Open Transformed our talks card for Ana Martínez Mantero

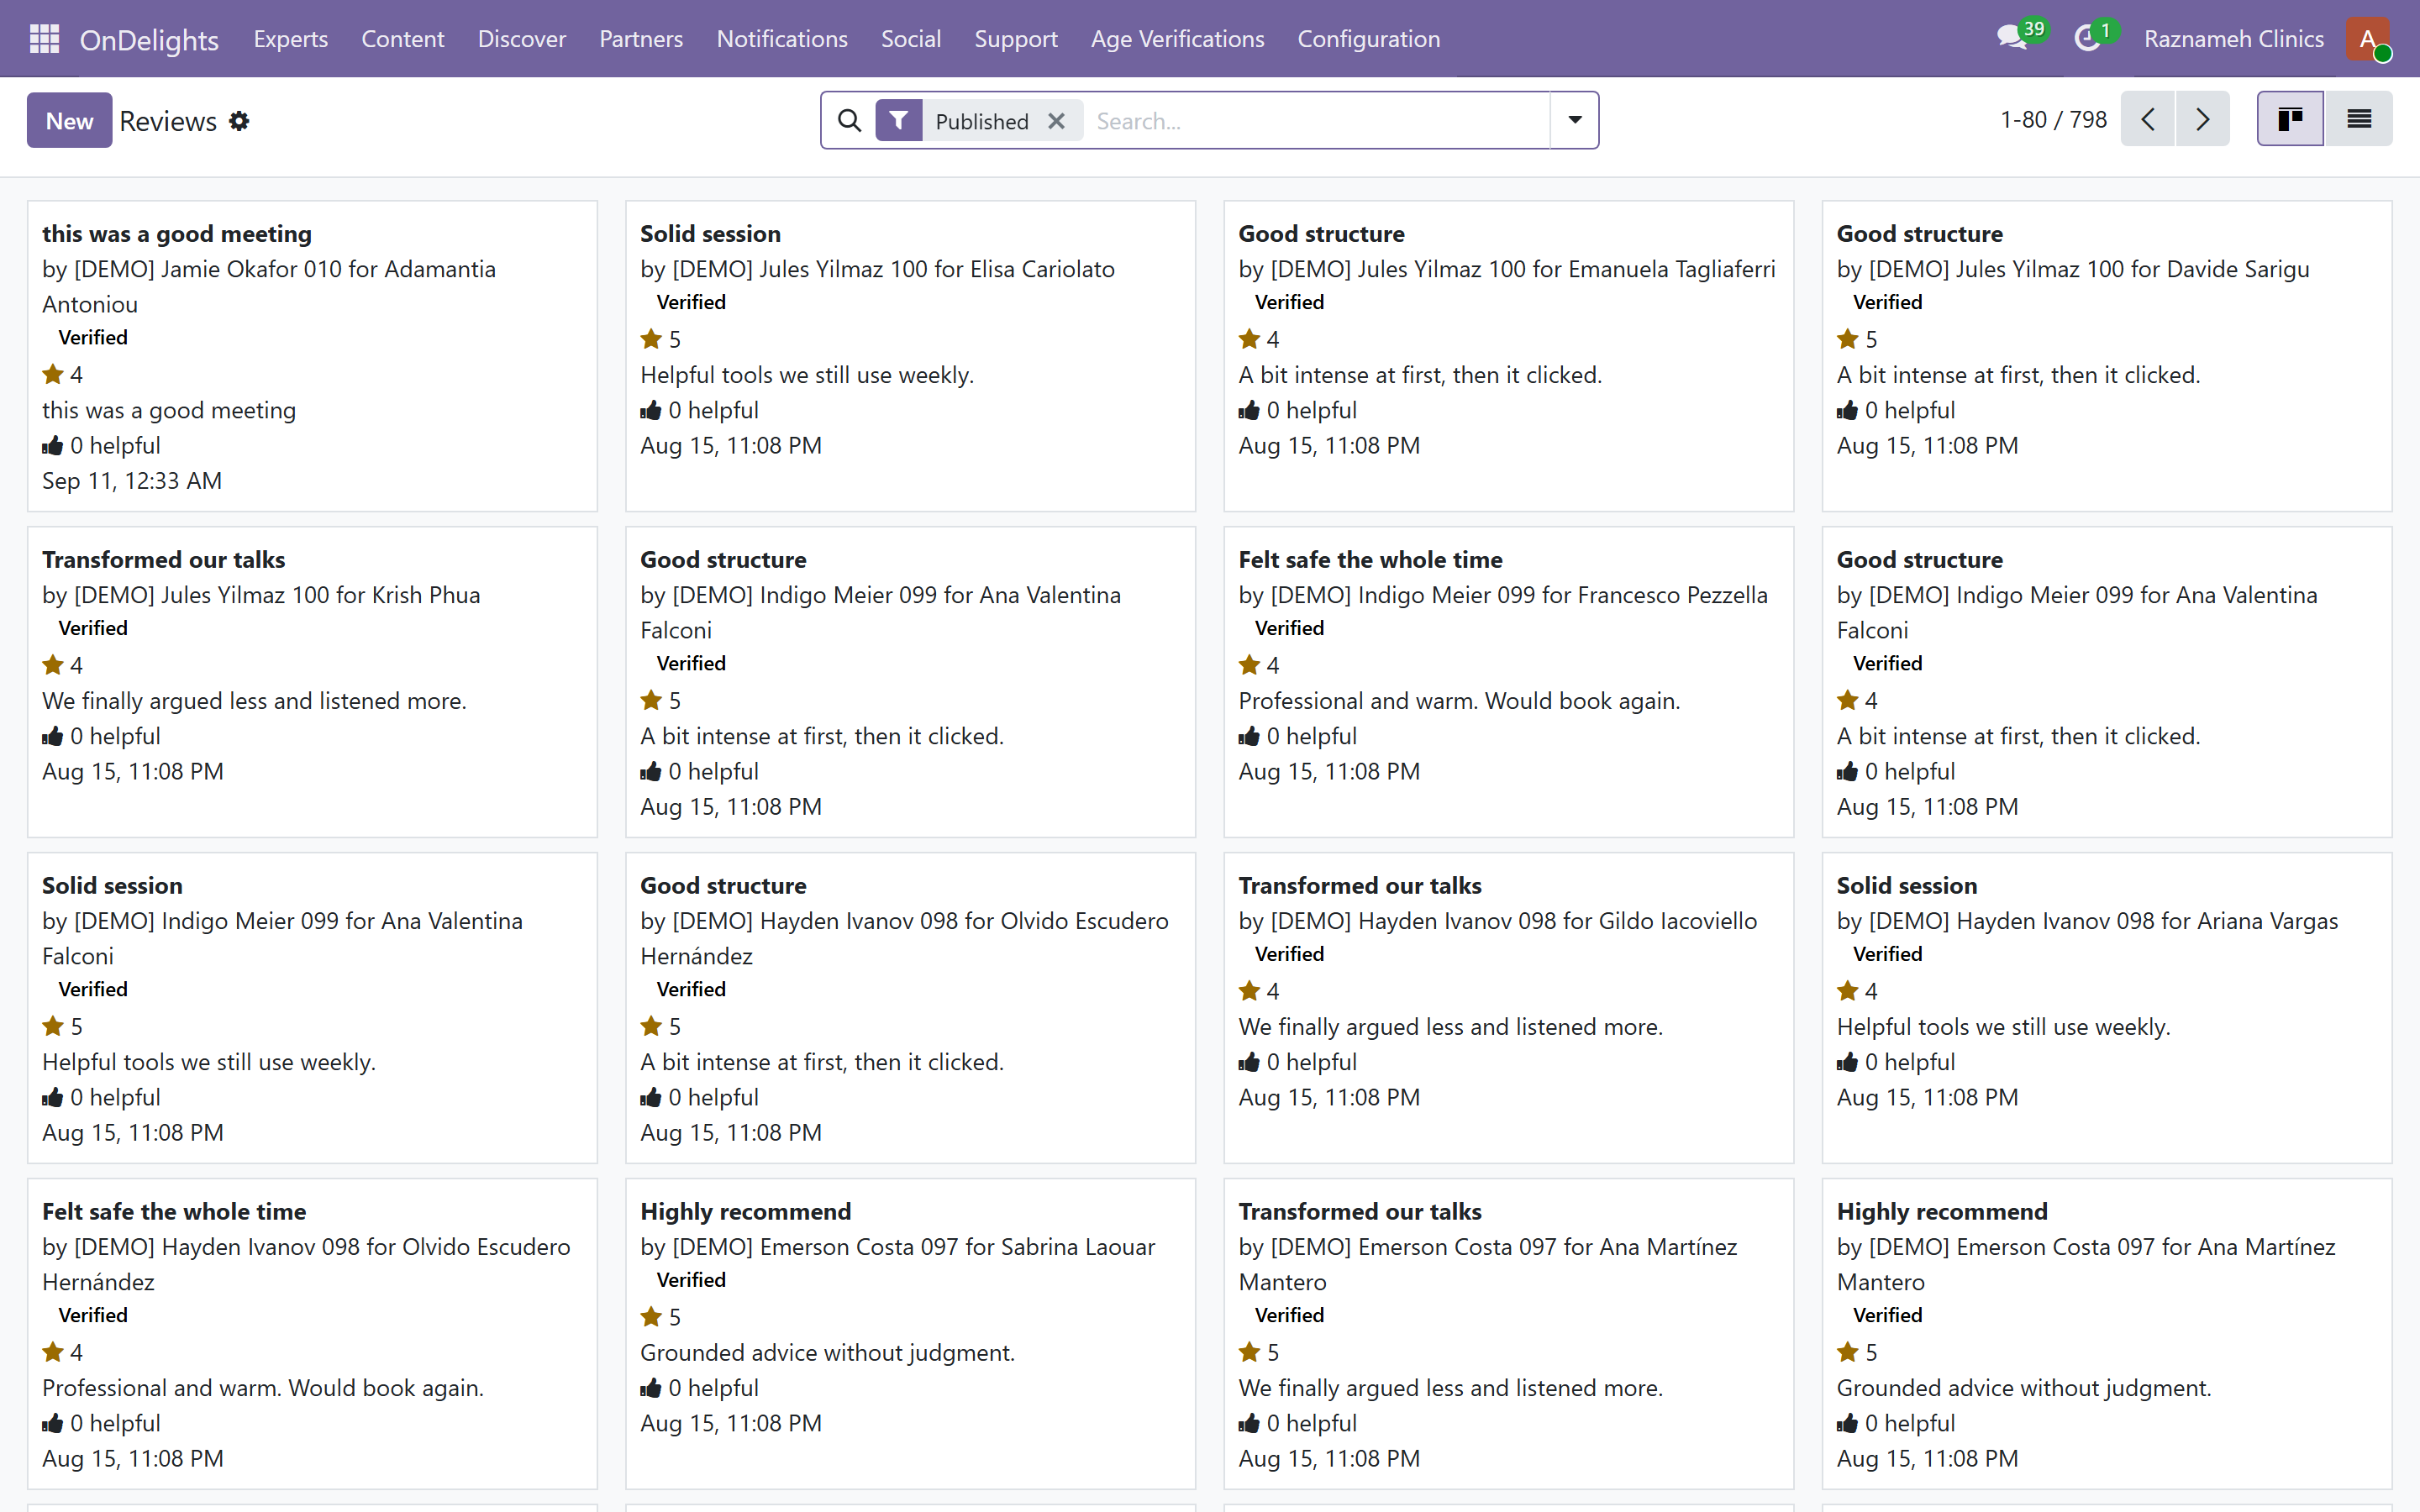coord(1509,1334)
